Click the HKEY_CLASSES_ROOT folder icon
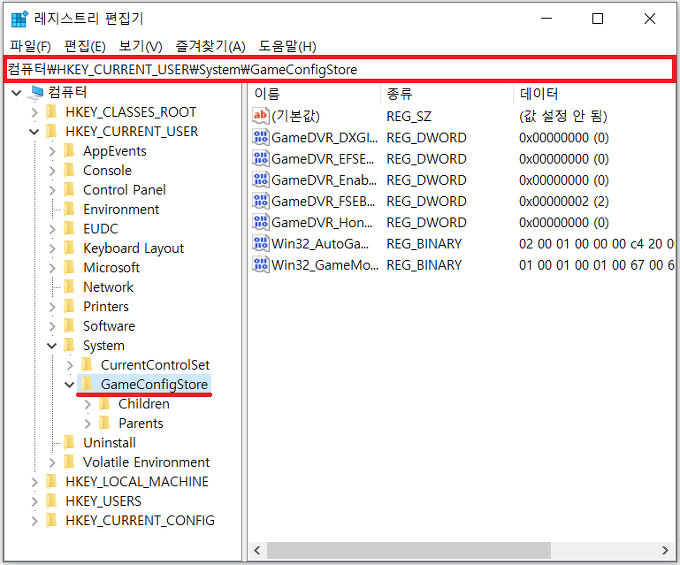This screenshot has height=565, width=680. tap(52, 112)
